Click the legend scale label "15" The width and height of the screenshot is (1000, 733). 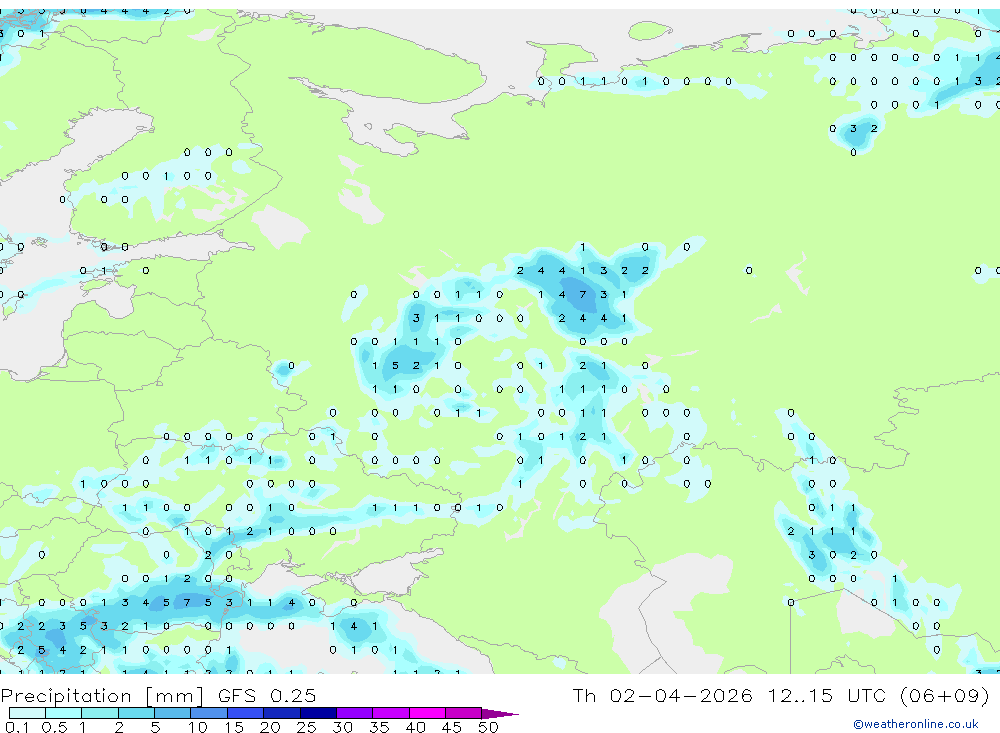coord(233,727)
